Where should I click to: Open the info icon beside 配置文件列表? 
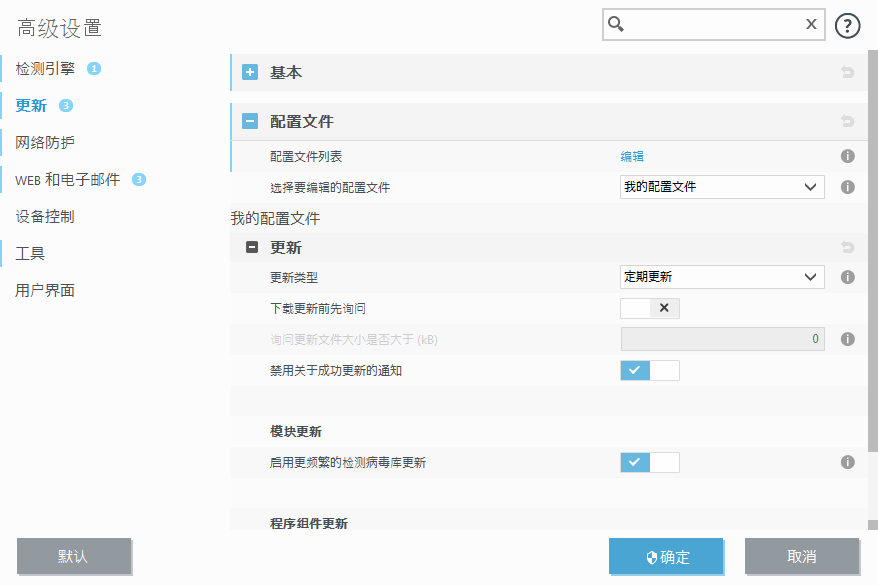tap(847, 156)
